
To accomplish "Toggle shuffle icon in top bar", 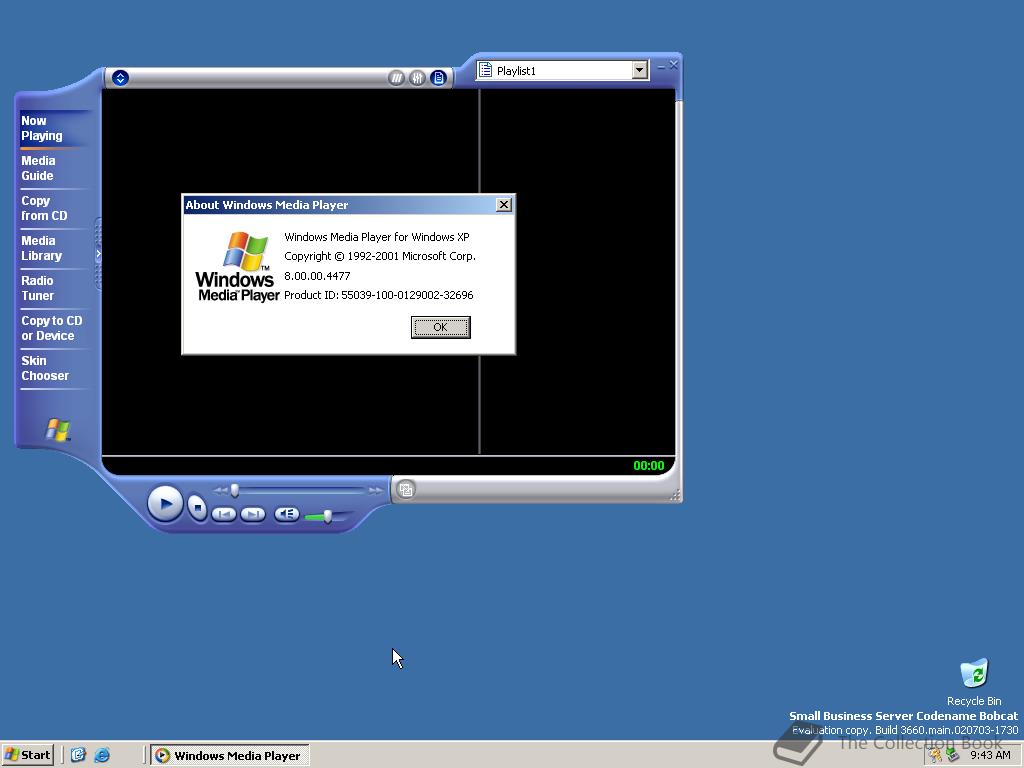I will (x=396, y=78).
